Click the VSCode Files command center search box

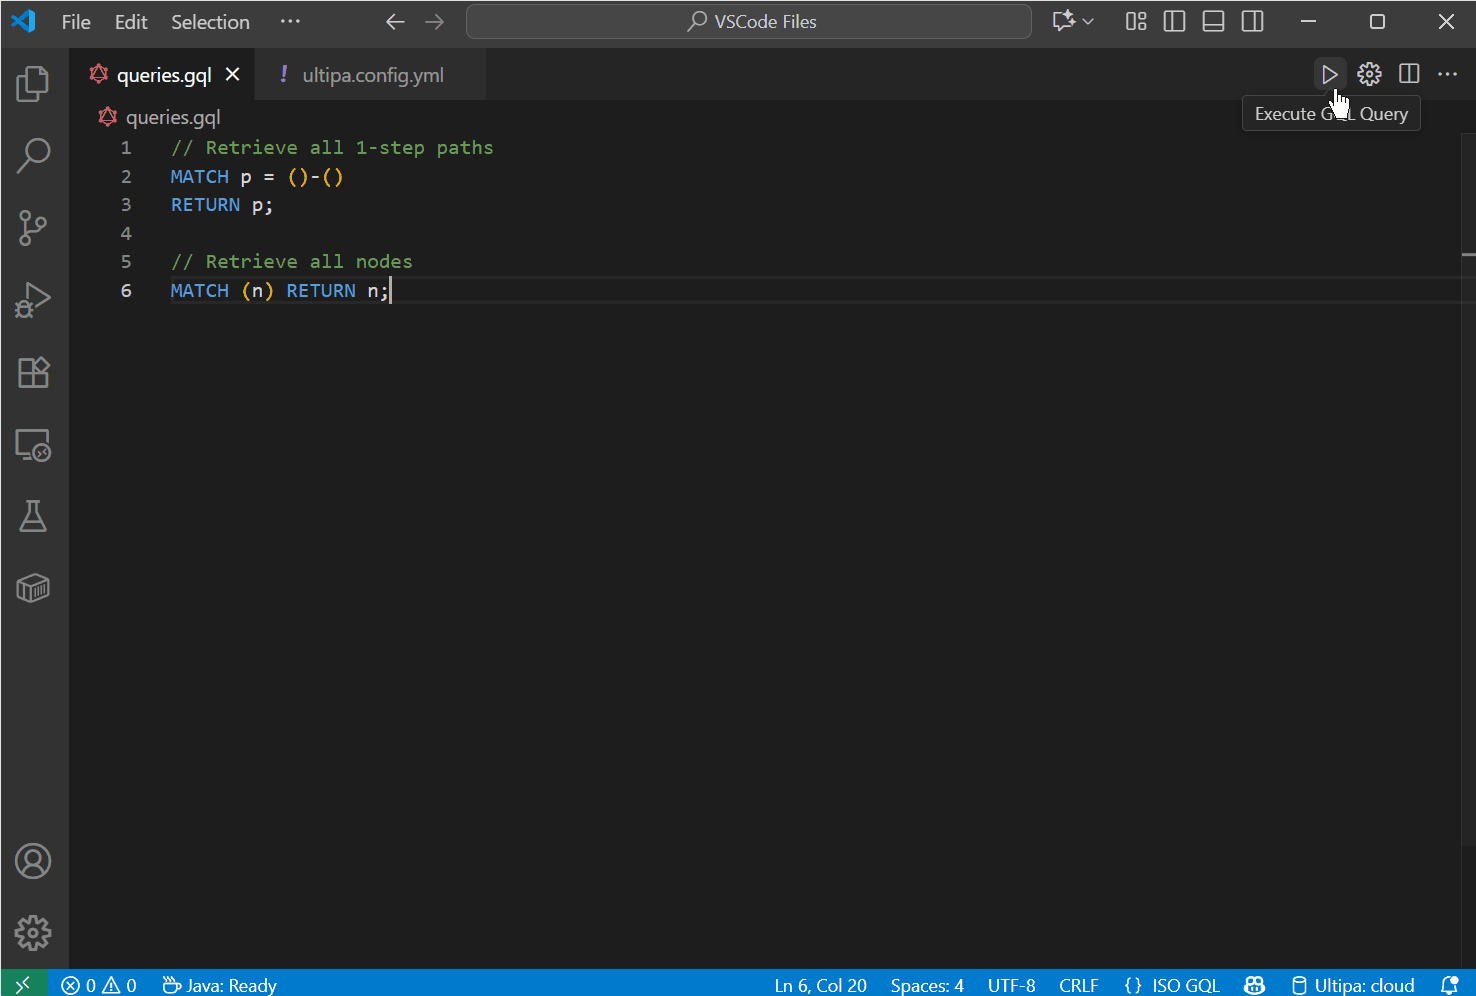click(749, 21)
